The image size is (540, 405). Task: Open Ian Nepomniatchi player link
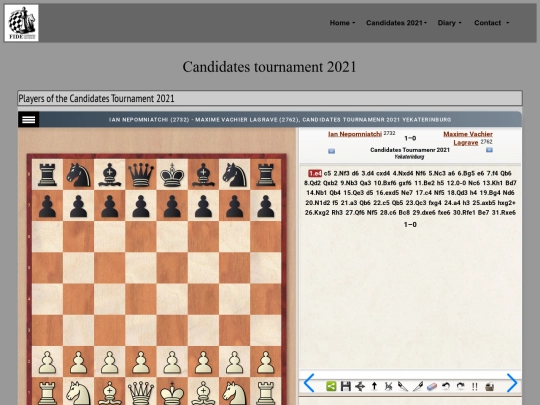point(355,134)
